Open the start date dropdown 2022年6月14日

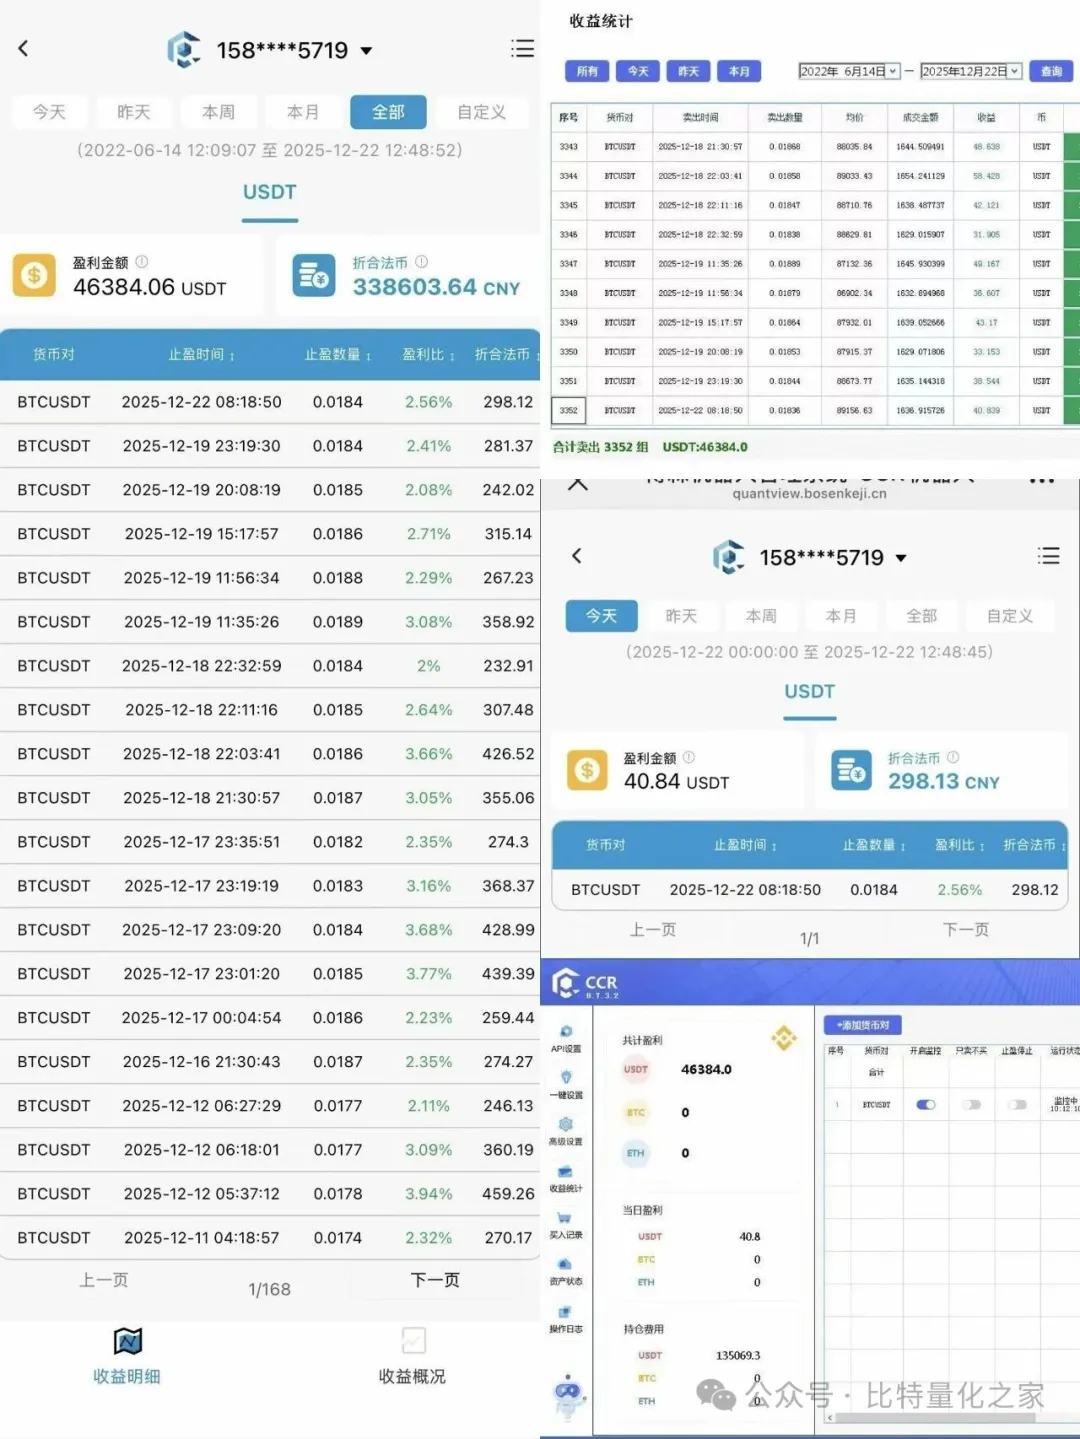coord(848,71)
